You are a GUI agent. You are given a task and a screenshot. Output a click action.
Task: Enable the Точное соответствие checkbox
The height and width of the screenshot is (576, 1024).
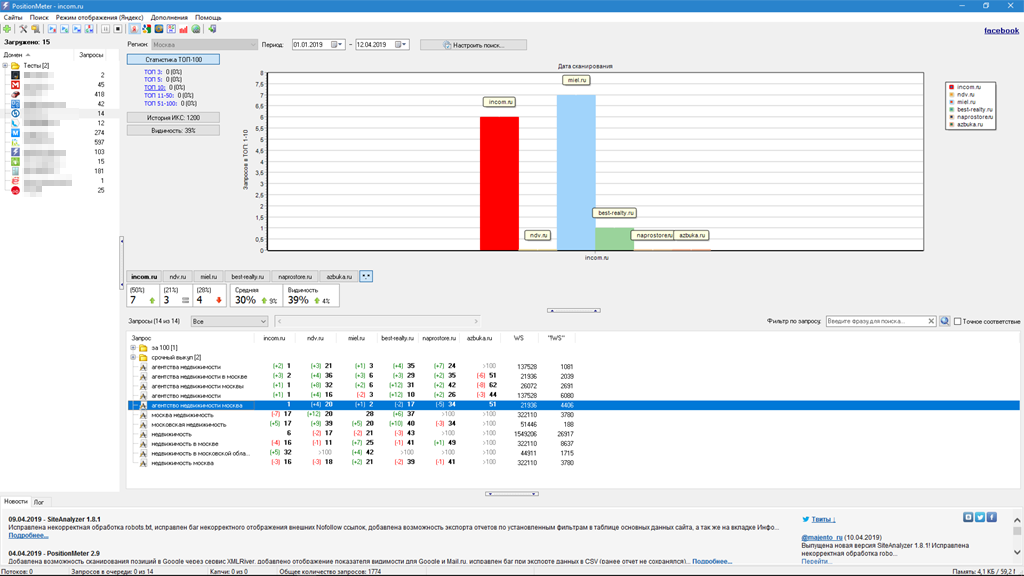(958, 321)
